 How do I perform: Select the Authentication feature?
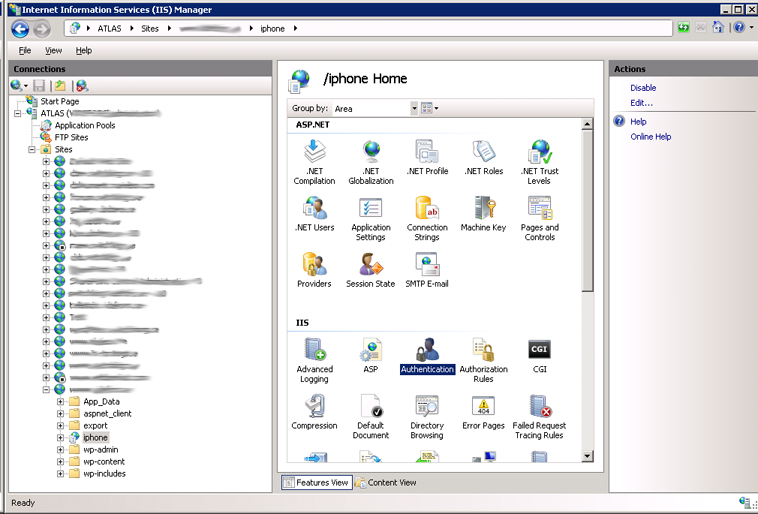[x=427, y=356]
